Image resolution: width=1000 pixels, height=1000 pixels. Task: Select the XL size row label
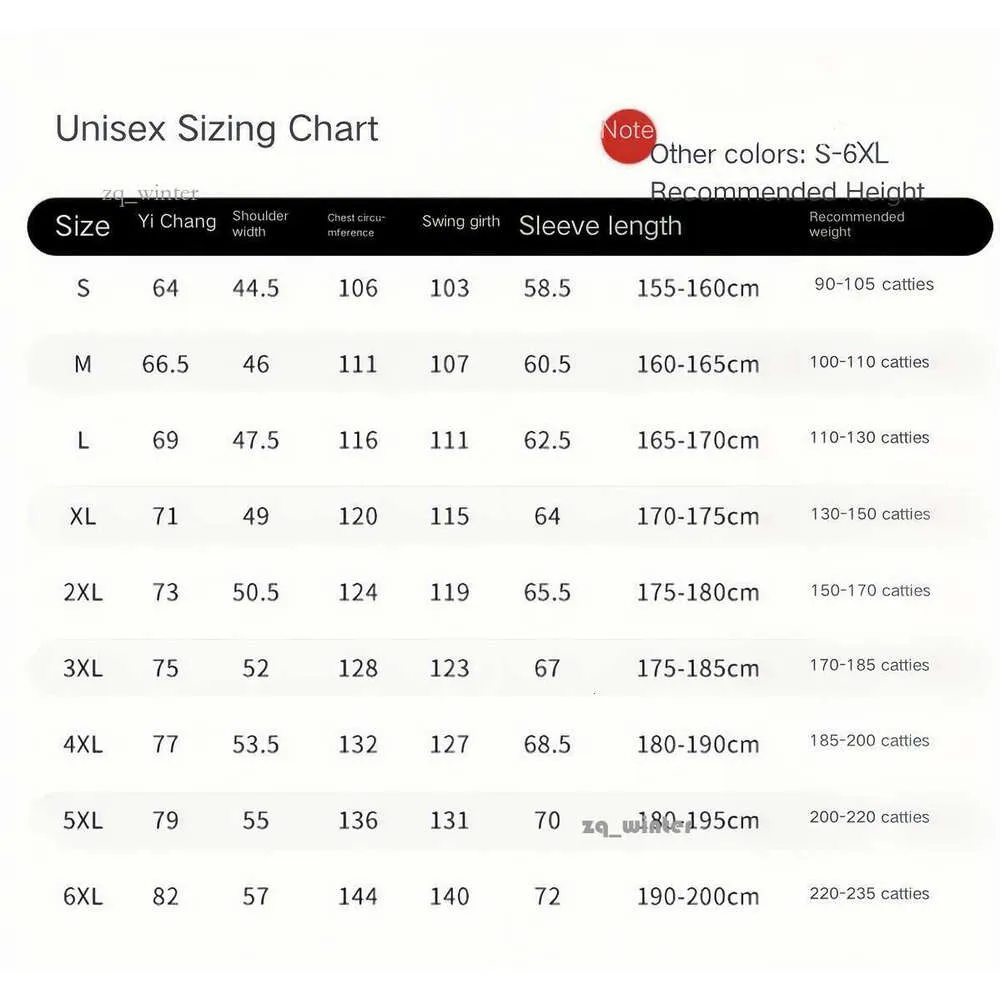83,516
